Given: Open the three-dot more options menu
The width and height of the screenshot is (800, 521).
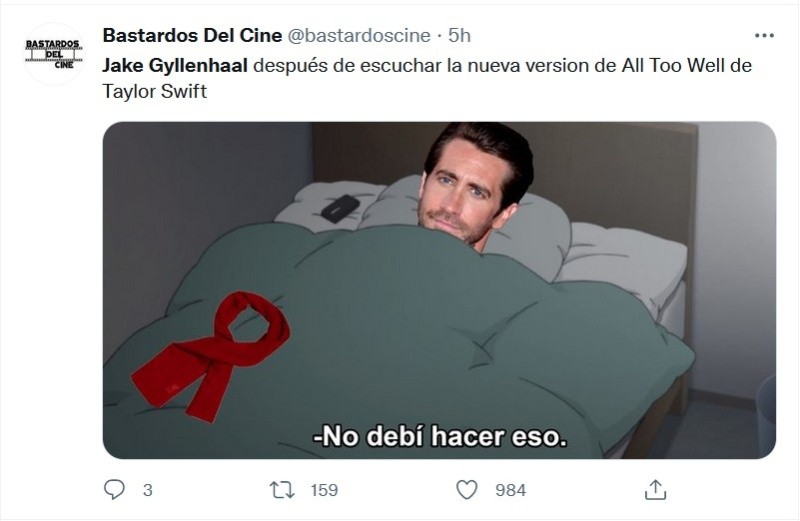Looking at the screenshot, I should pos(764,36).
